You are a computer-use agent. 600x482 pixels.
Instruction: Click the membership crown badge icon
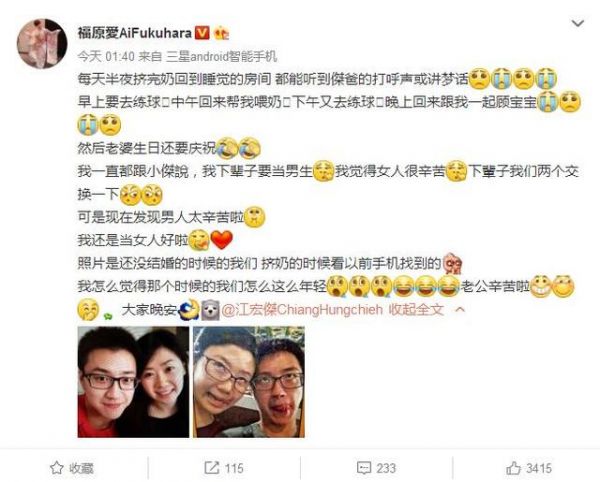(x=221, y=34)
